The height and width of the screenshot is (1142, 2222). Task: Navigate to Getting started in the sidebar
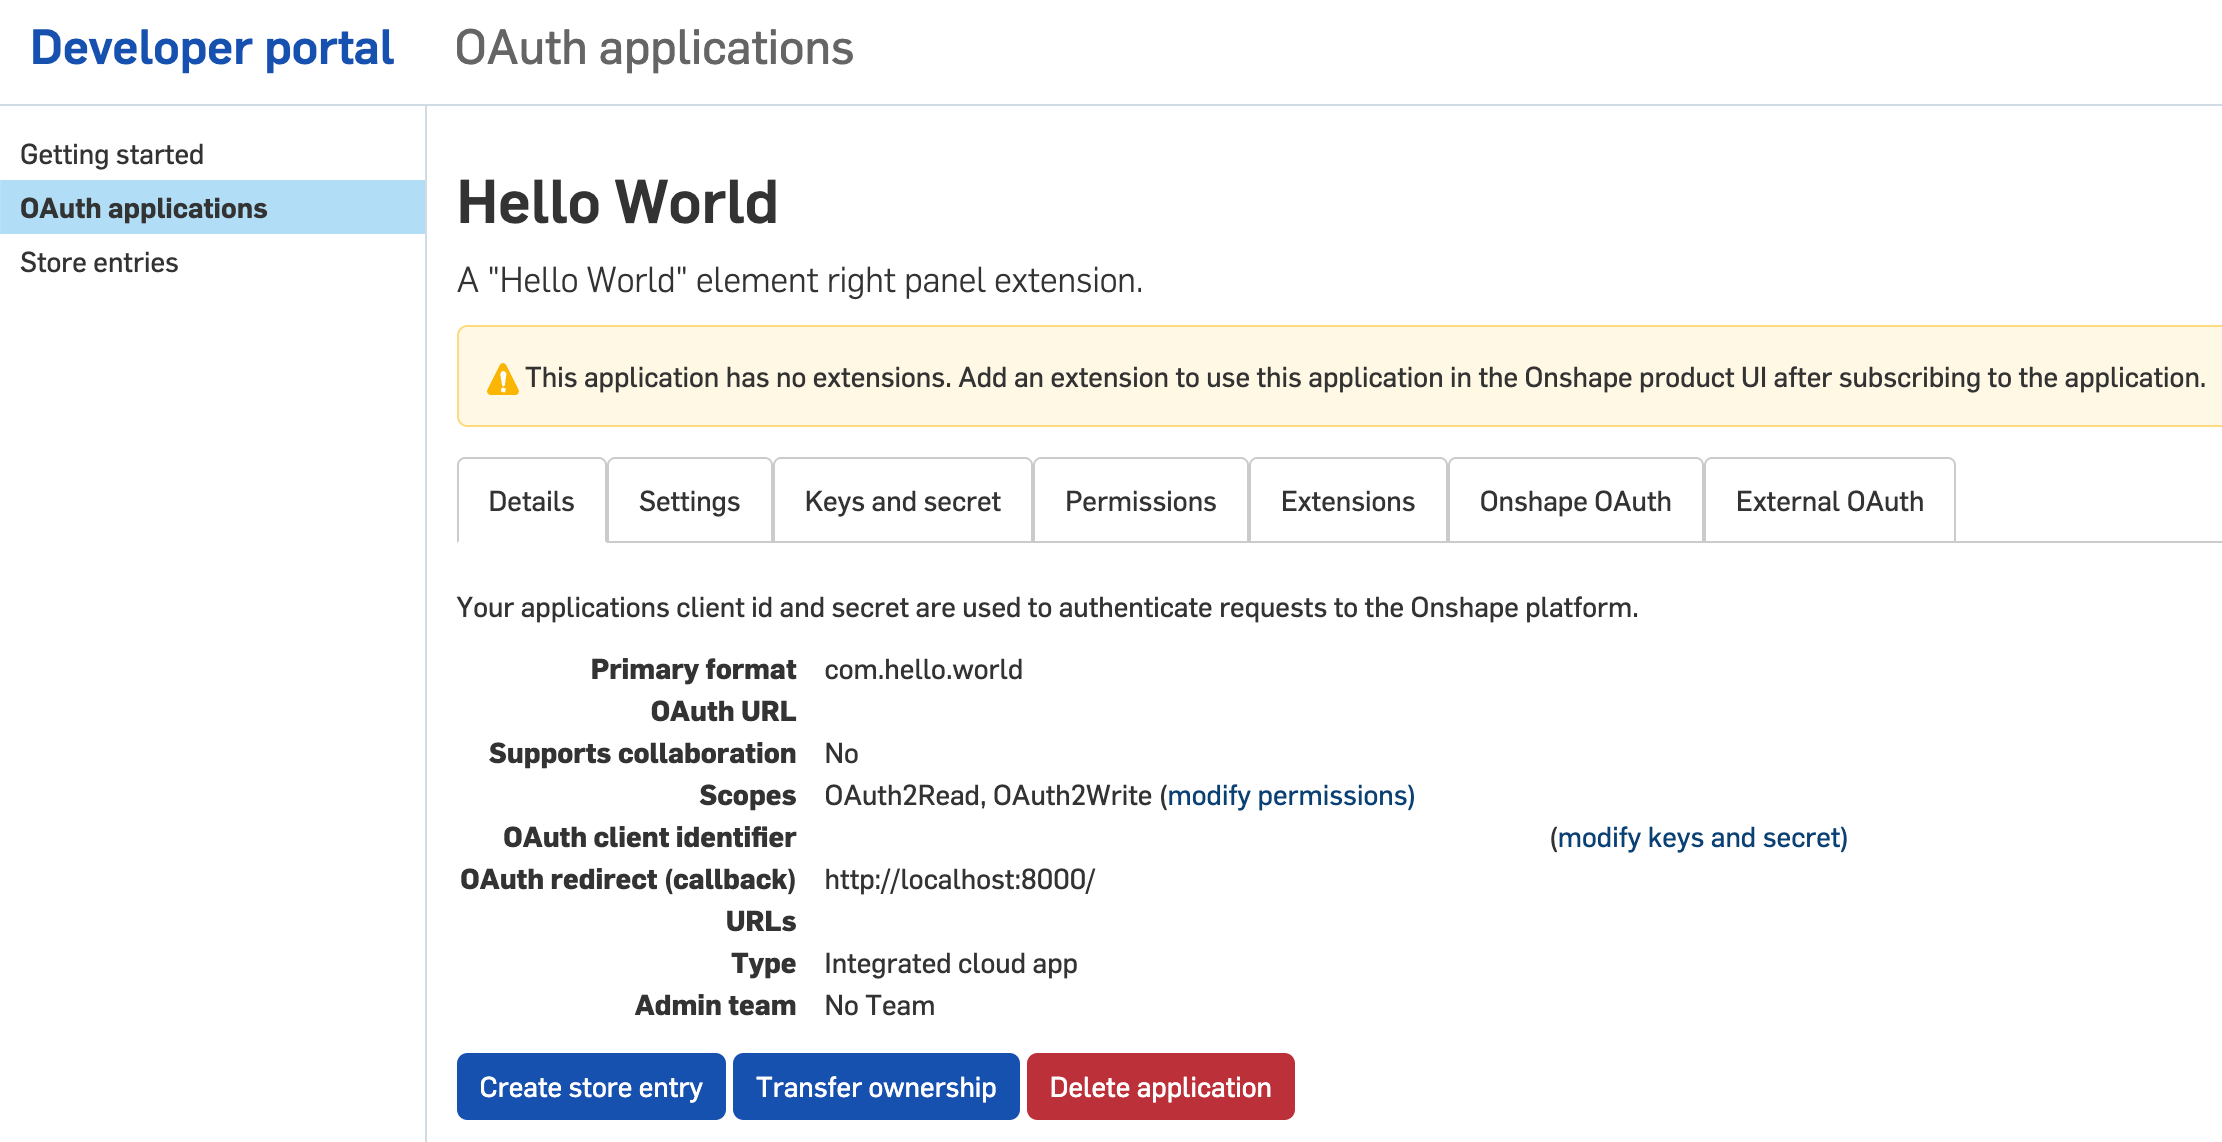tap(113, 153)
